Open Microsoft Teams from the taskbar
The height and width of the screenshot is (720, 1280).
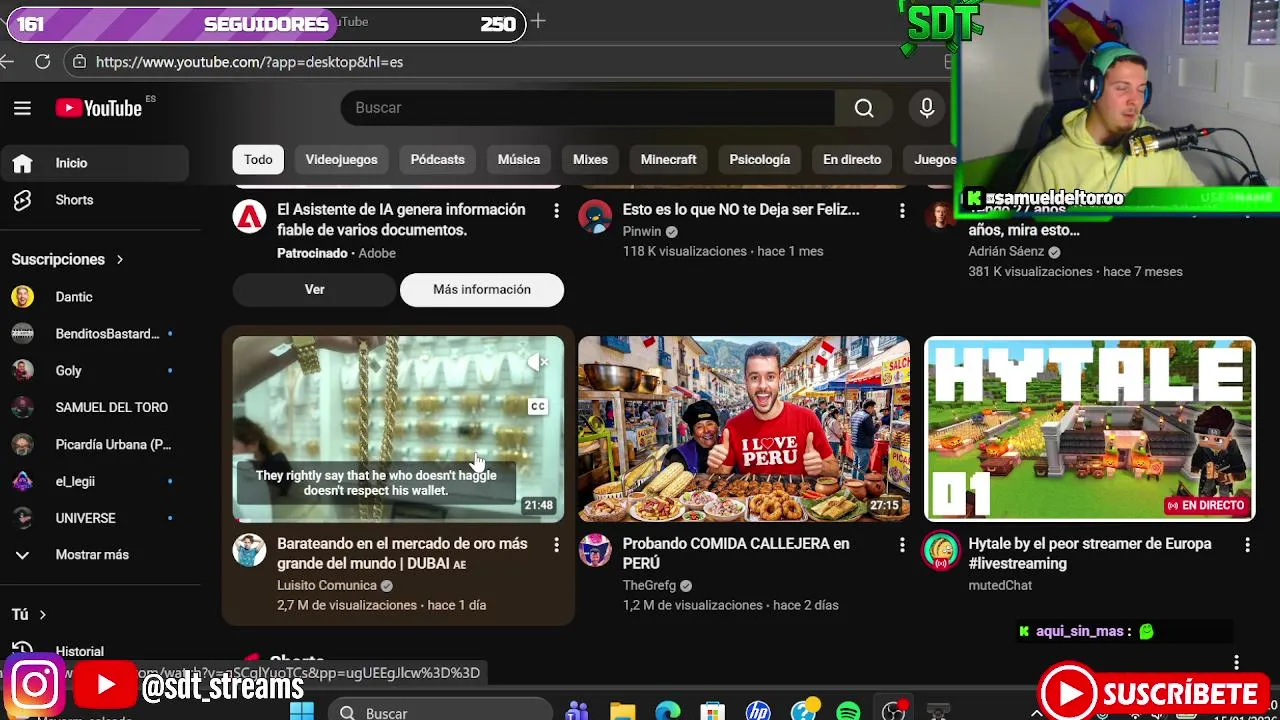[577, 712]
